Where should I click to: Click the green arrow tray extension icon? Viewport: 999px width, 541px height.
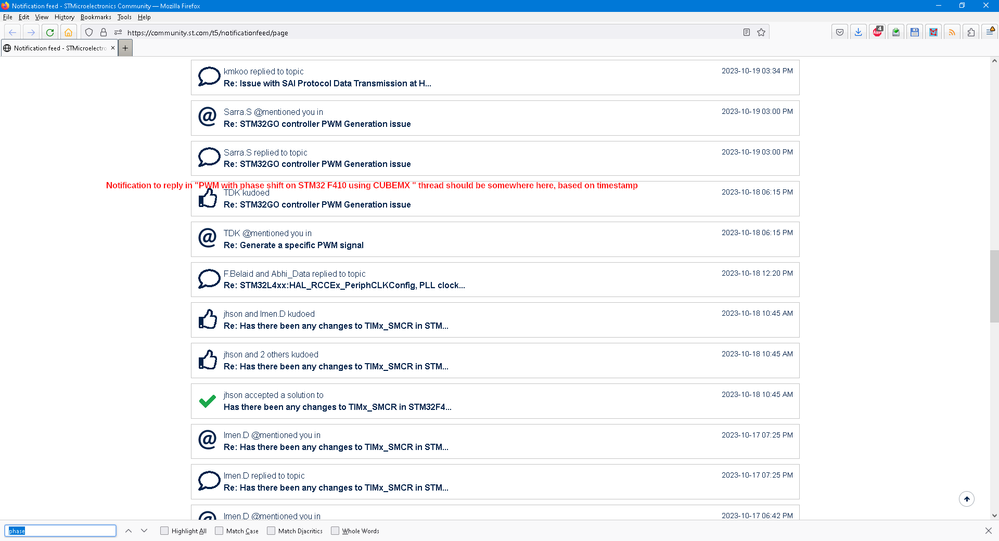point(896,32)
